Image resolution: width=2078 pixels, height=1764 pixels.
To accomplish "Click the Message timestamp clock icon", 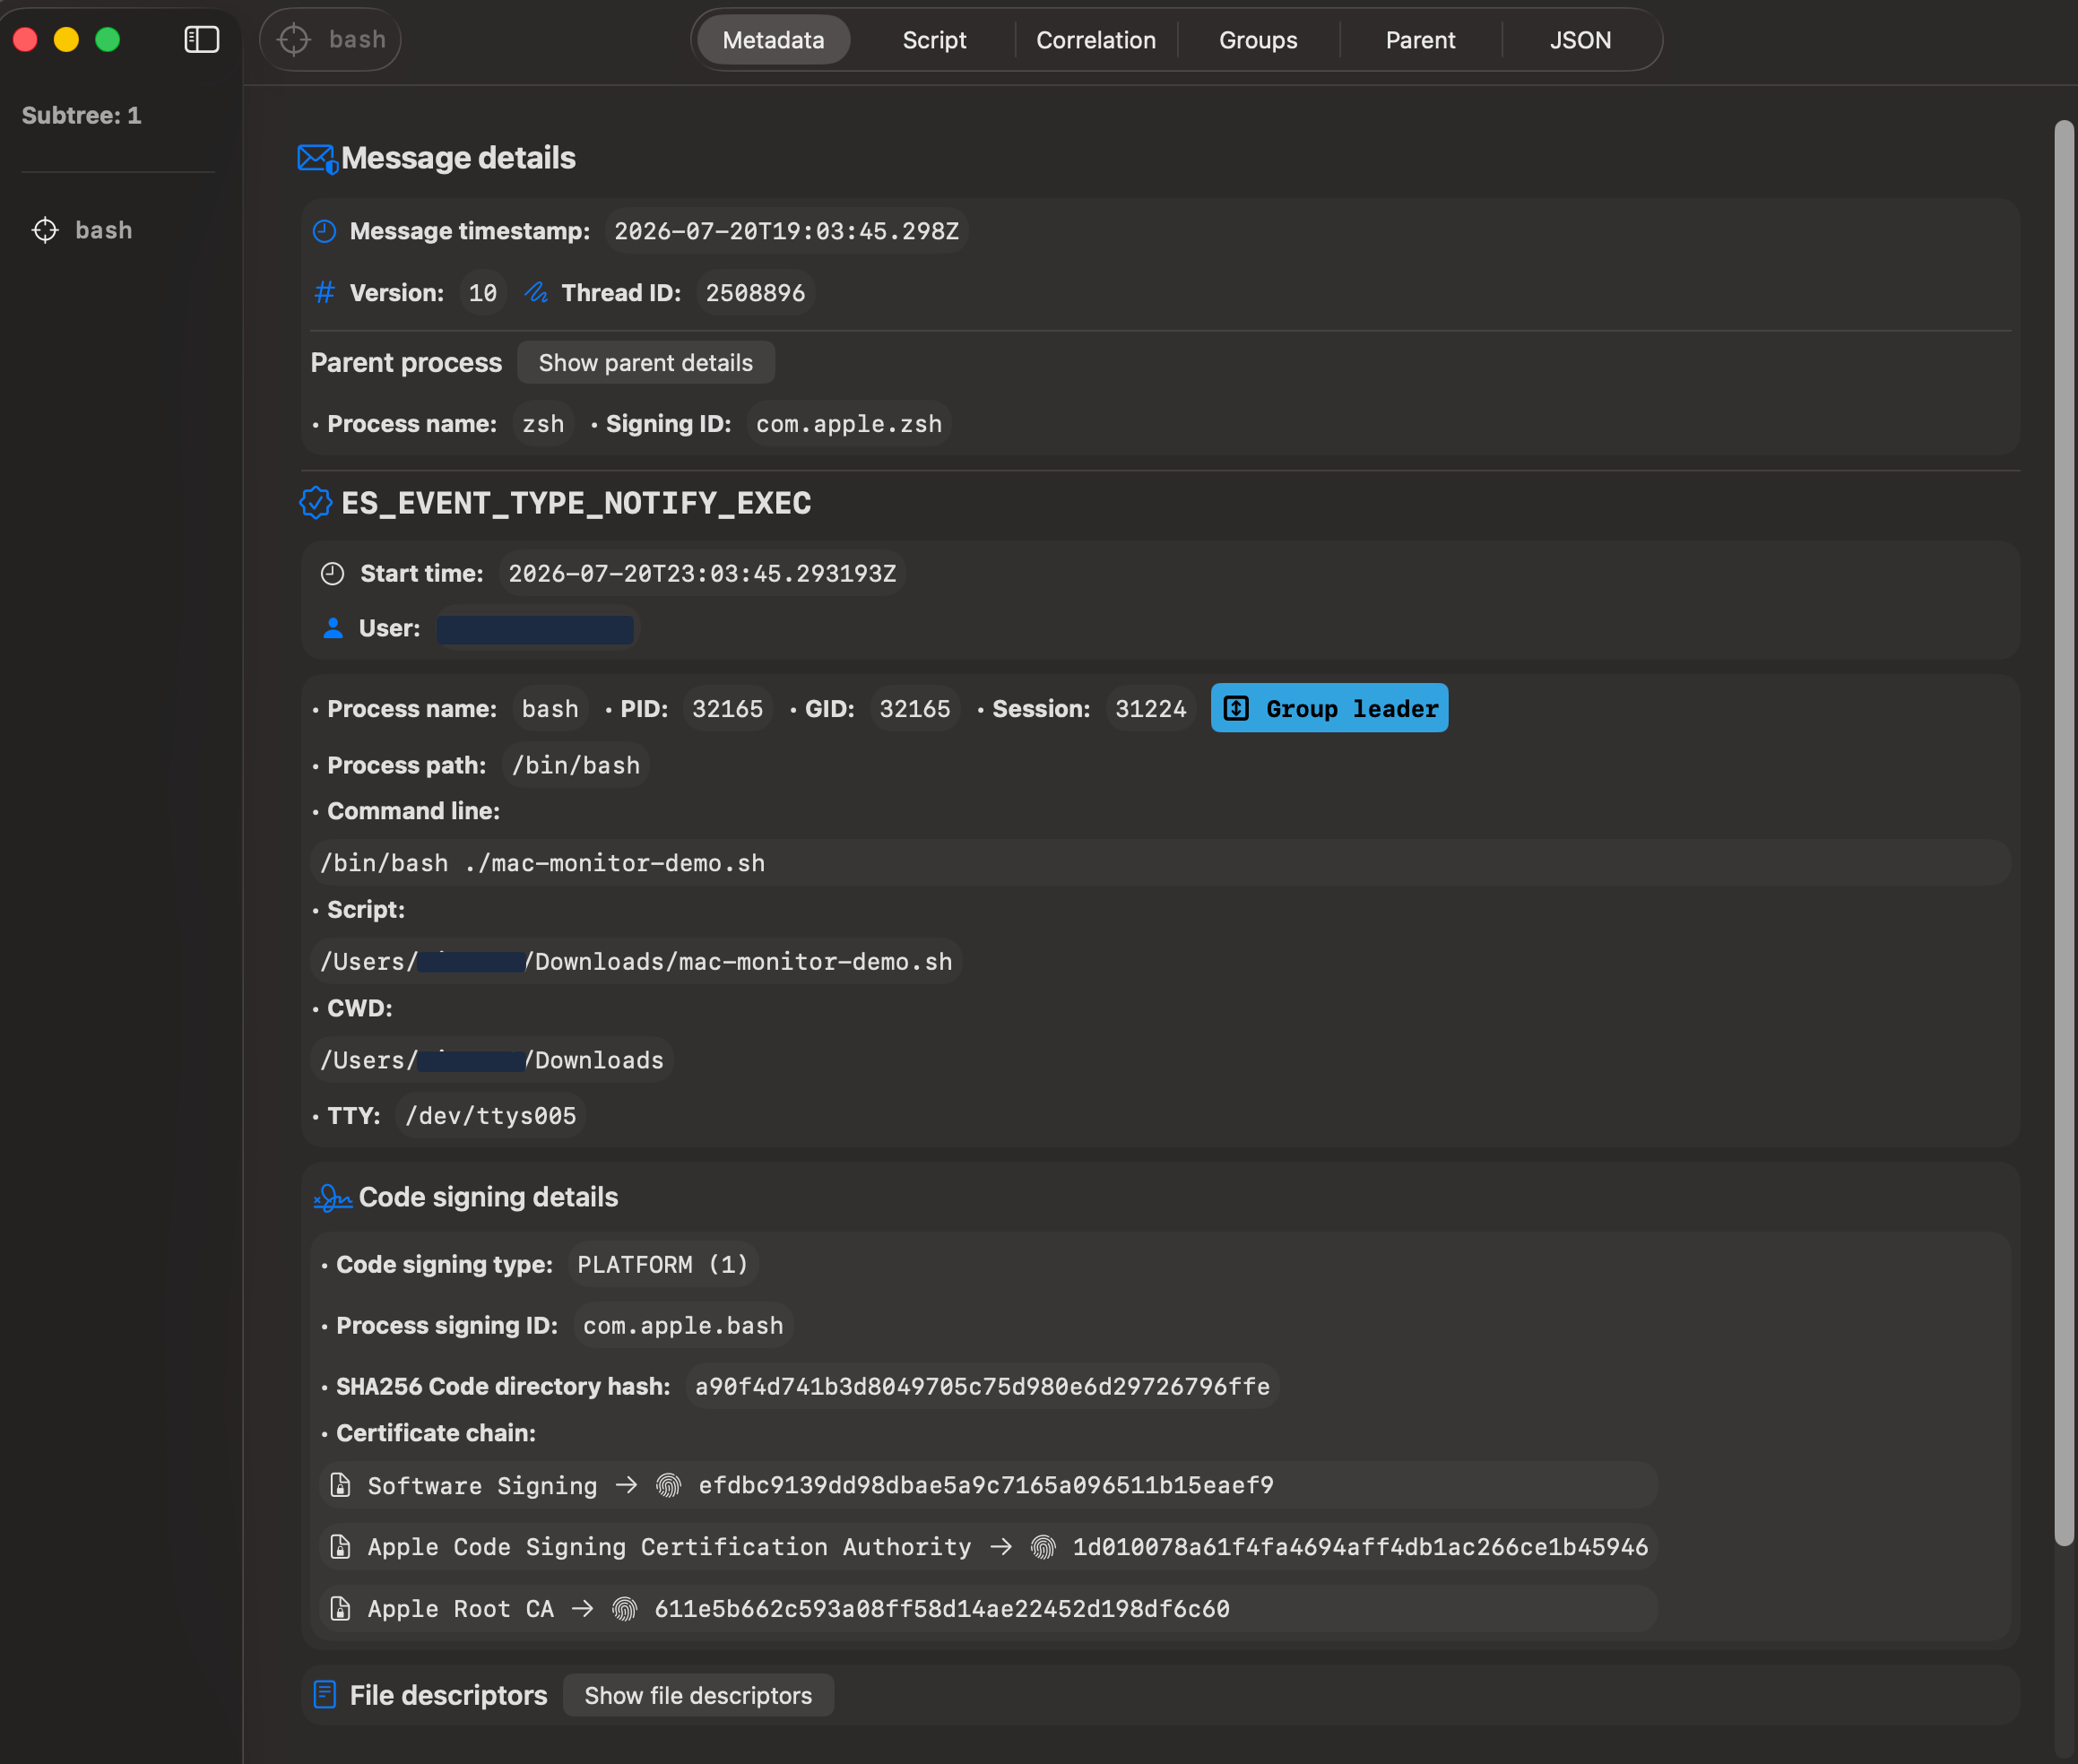I will (324, 231).
